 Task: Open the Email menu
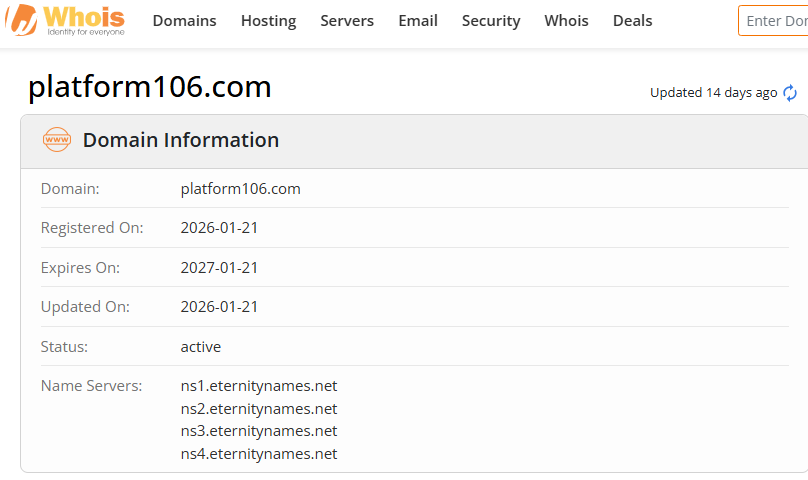418,21
